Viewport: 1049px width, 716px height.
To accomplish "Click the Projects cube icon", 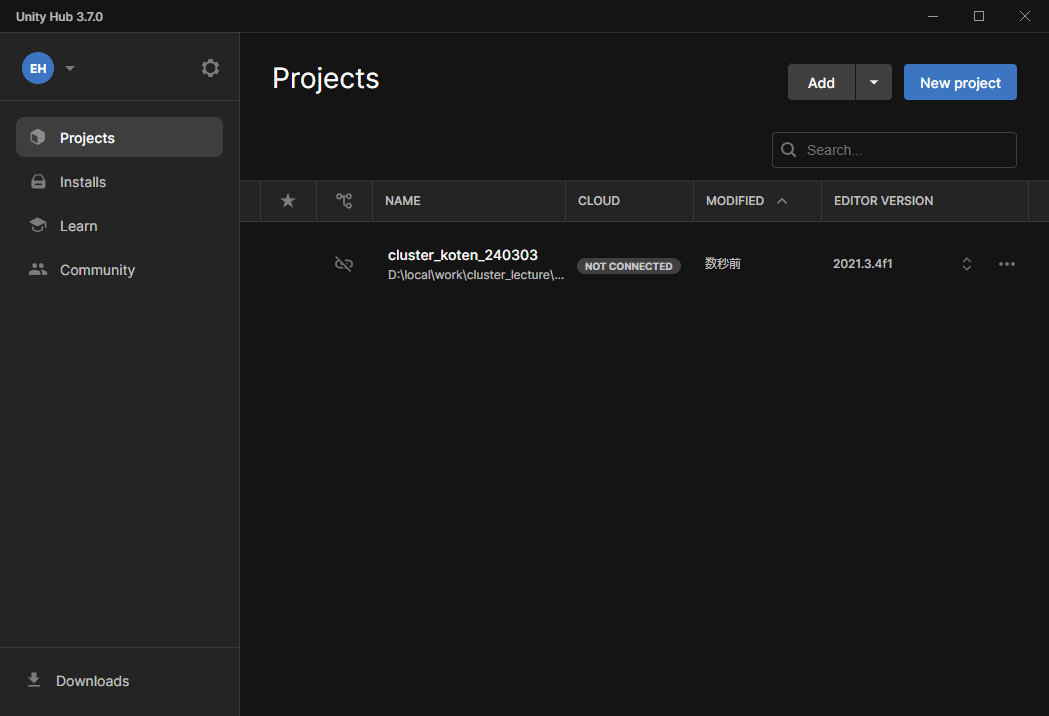I will [x=38, y=137].
